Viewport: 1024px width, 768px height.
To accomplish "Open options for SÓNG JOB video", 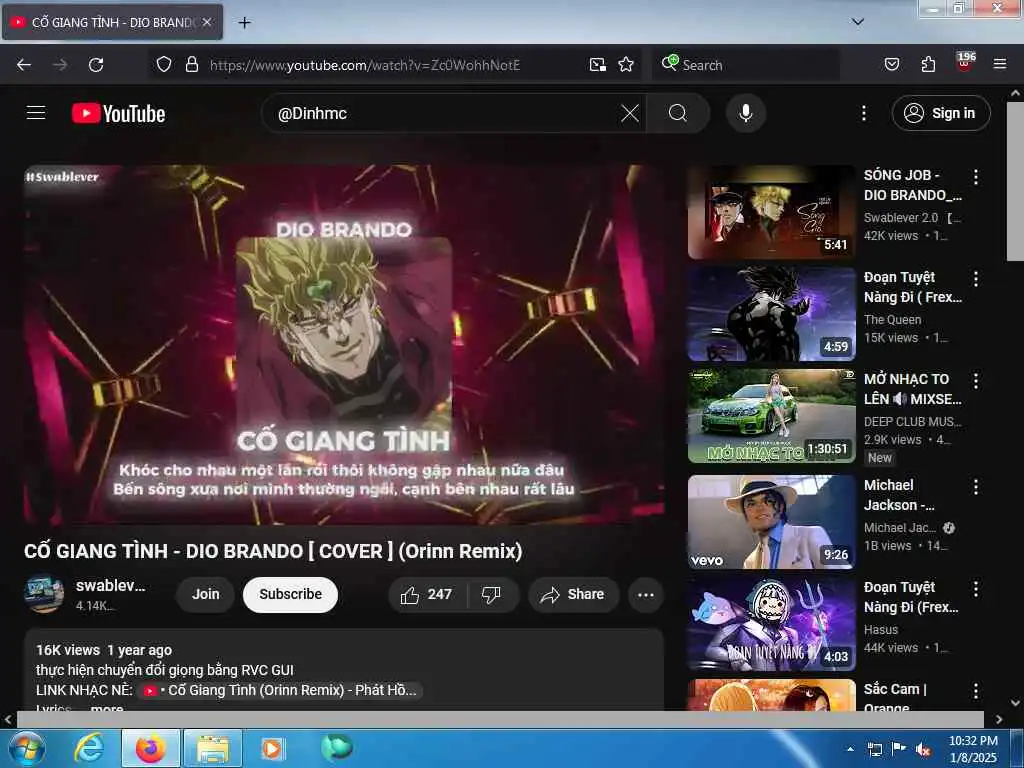I will (x=976, y=176).
